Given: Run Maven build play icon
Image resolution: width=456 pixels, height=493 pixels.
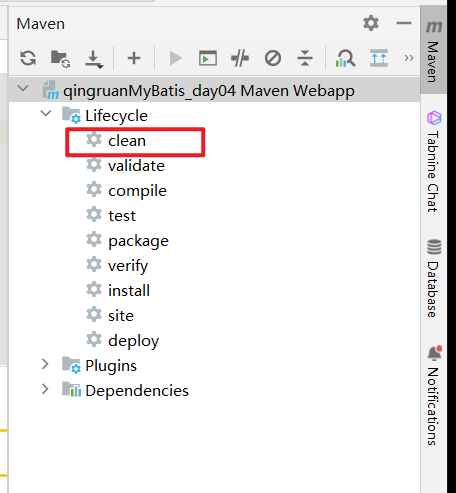Looking at the screenshot, I should tap(176, 59).
